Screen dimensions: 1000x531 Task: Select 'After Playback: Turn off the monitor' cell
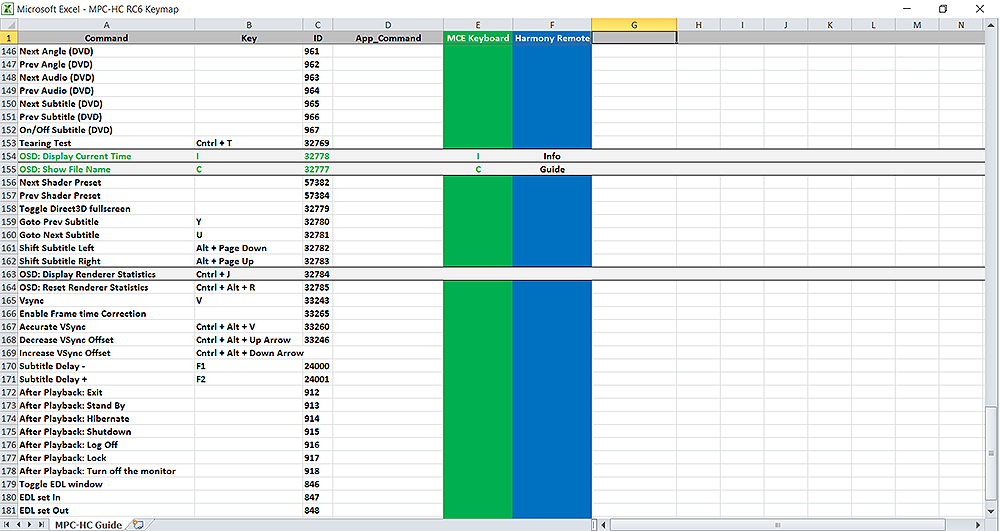106,471
